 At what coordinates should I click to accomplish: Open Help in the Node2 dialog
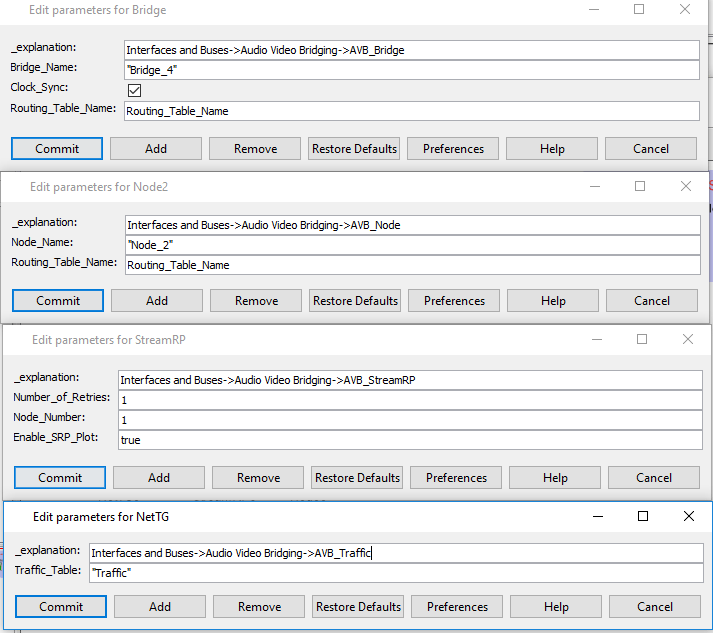tap(553, 301)
